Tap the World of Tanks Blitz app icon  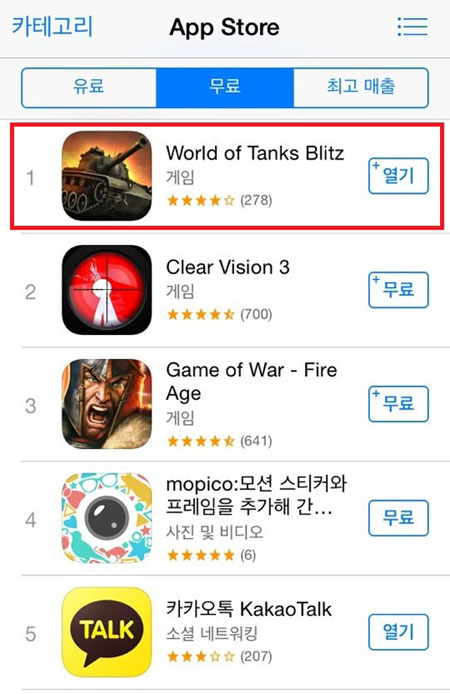(106, 176)
